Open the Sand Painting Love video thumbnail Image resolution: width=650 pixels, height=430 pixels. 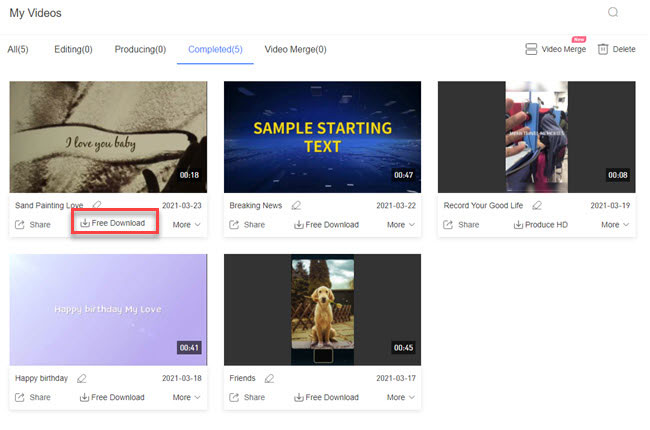pyautogui.click(x=108, y=137)
